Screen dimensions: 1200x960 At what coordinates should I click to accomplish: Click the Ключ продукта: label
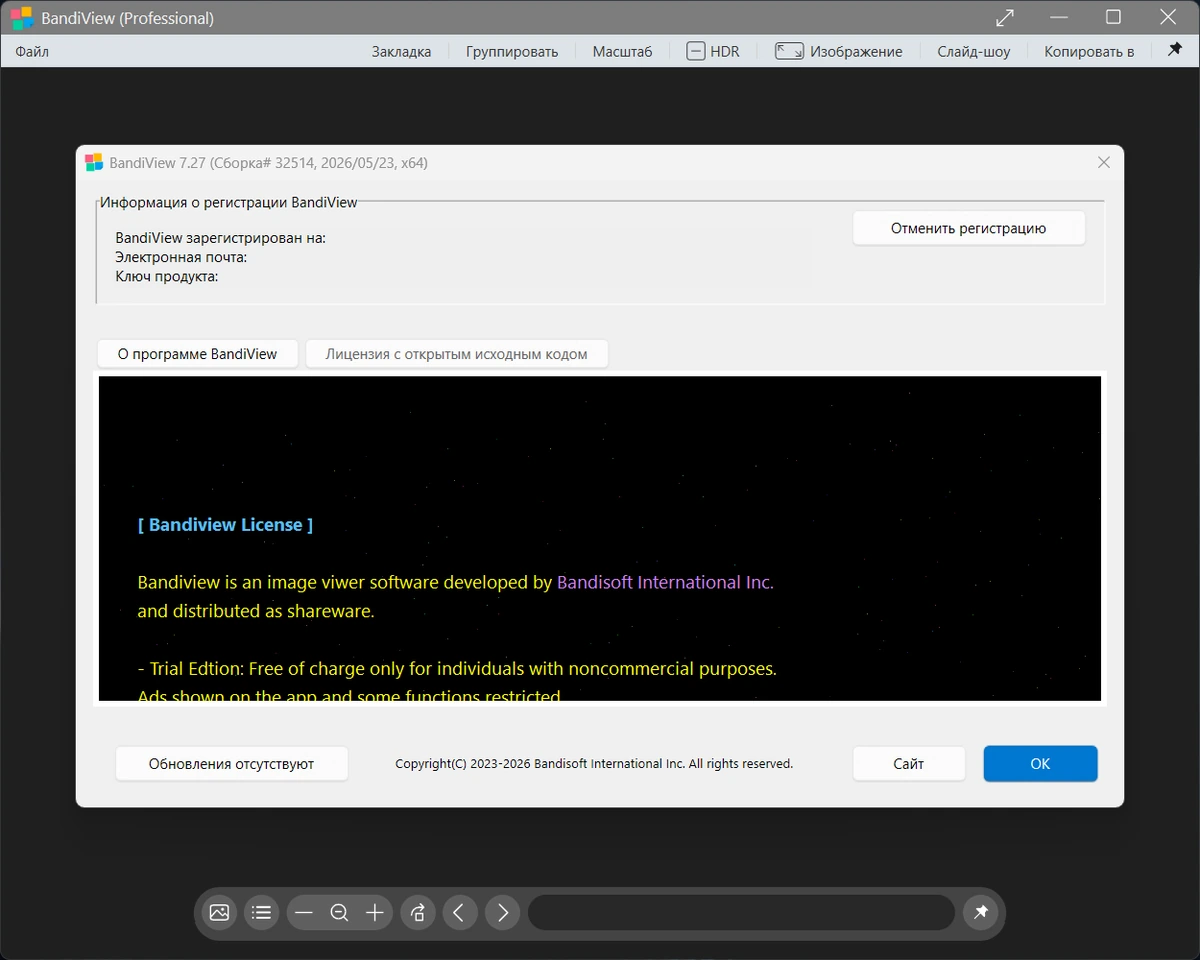[167, 276]
